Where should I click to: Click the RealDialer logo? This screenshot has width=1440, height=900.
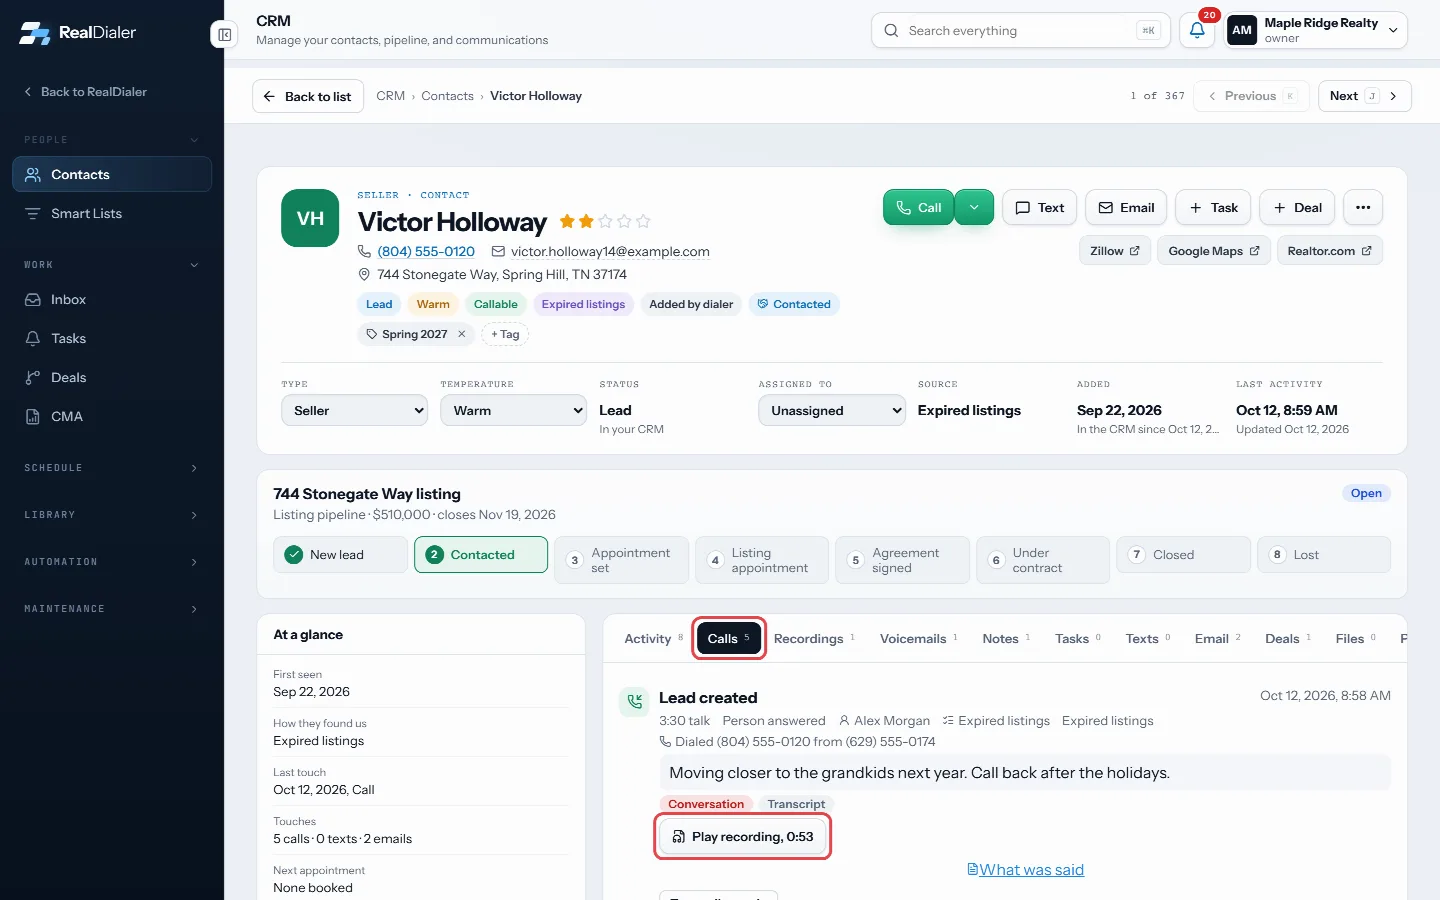tap(78, 32)
